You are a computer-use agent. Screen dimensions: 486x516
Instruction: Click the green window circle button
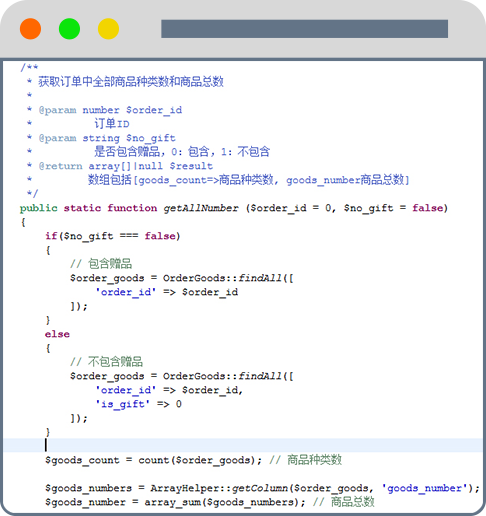coord(69,29)
